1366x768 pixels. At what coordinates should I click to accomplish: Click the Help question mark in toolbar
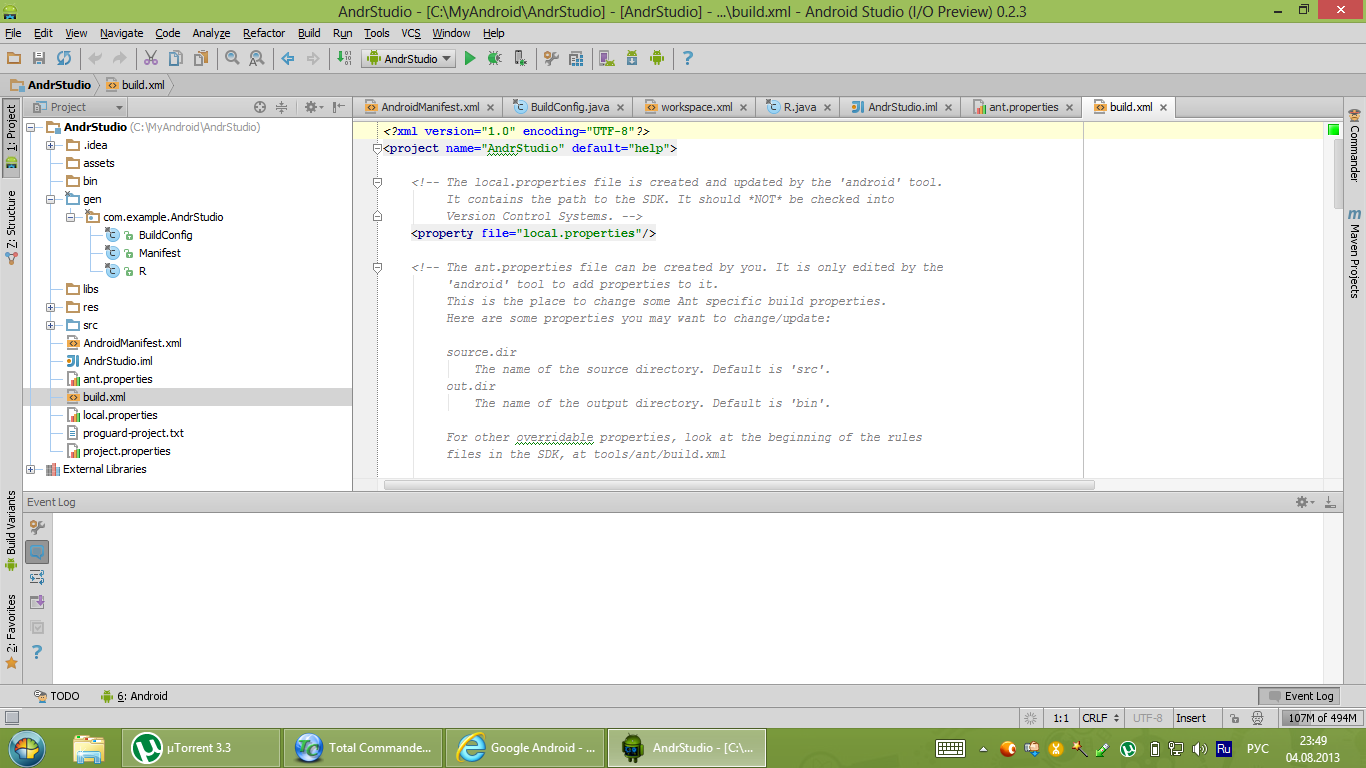tap(687, 59)
